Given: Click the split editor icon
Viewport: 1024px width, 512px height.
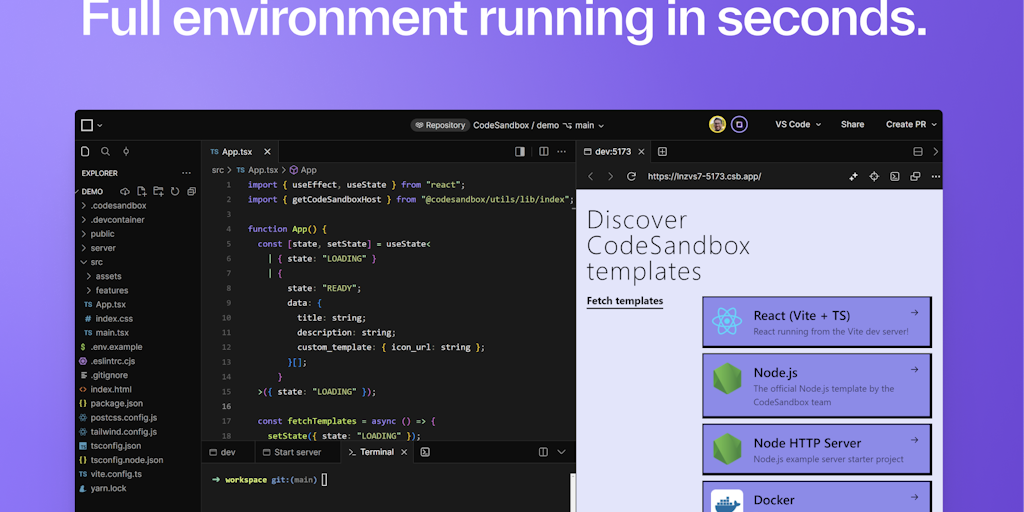Looking at the screenshot, I should (x=543, y=152).
